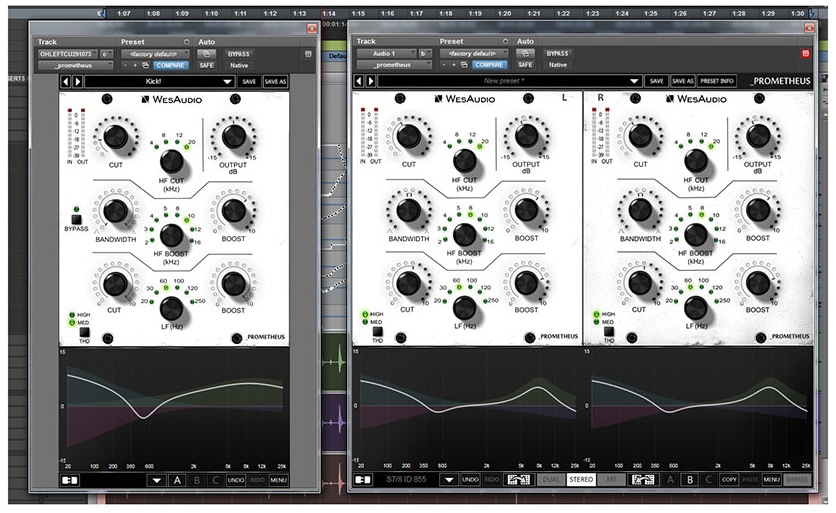Click channel copy icon right of MS
836x513 pixels.
click(643, 479)
